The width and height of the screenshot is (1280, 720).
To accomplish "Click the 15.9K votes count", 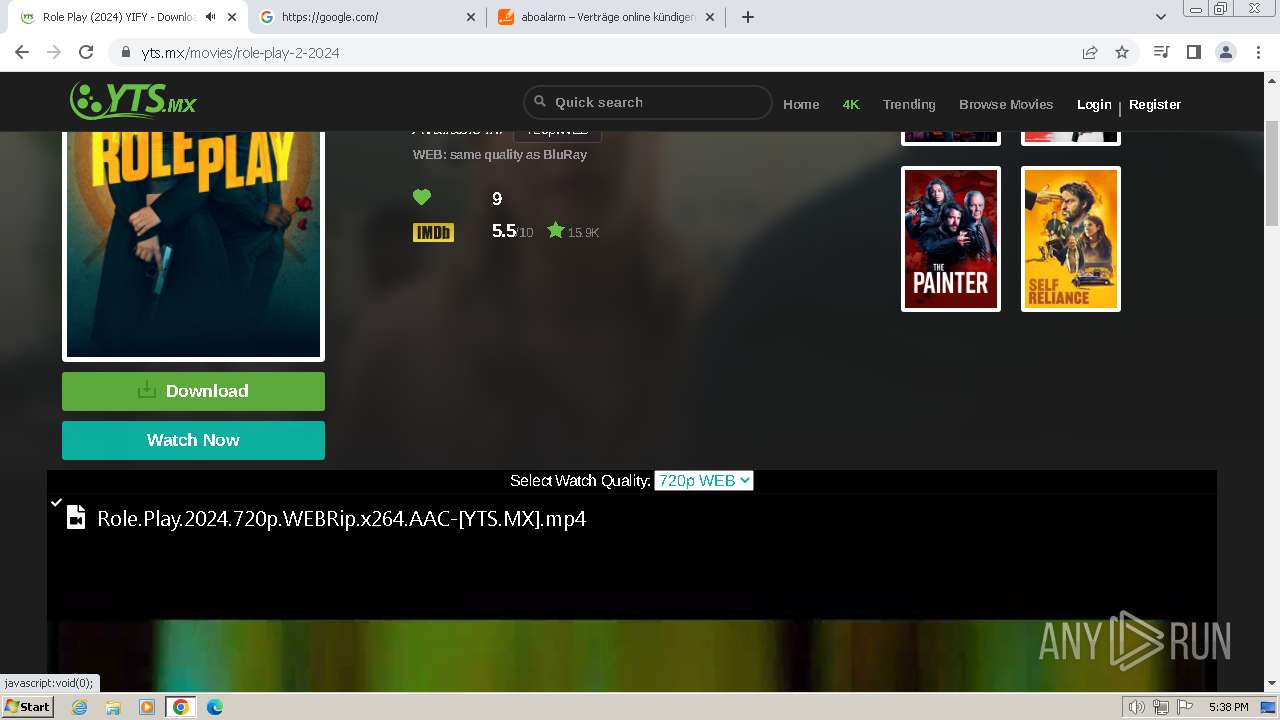I will point(583,232).
